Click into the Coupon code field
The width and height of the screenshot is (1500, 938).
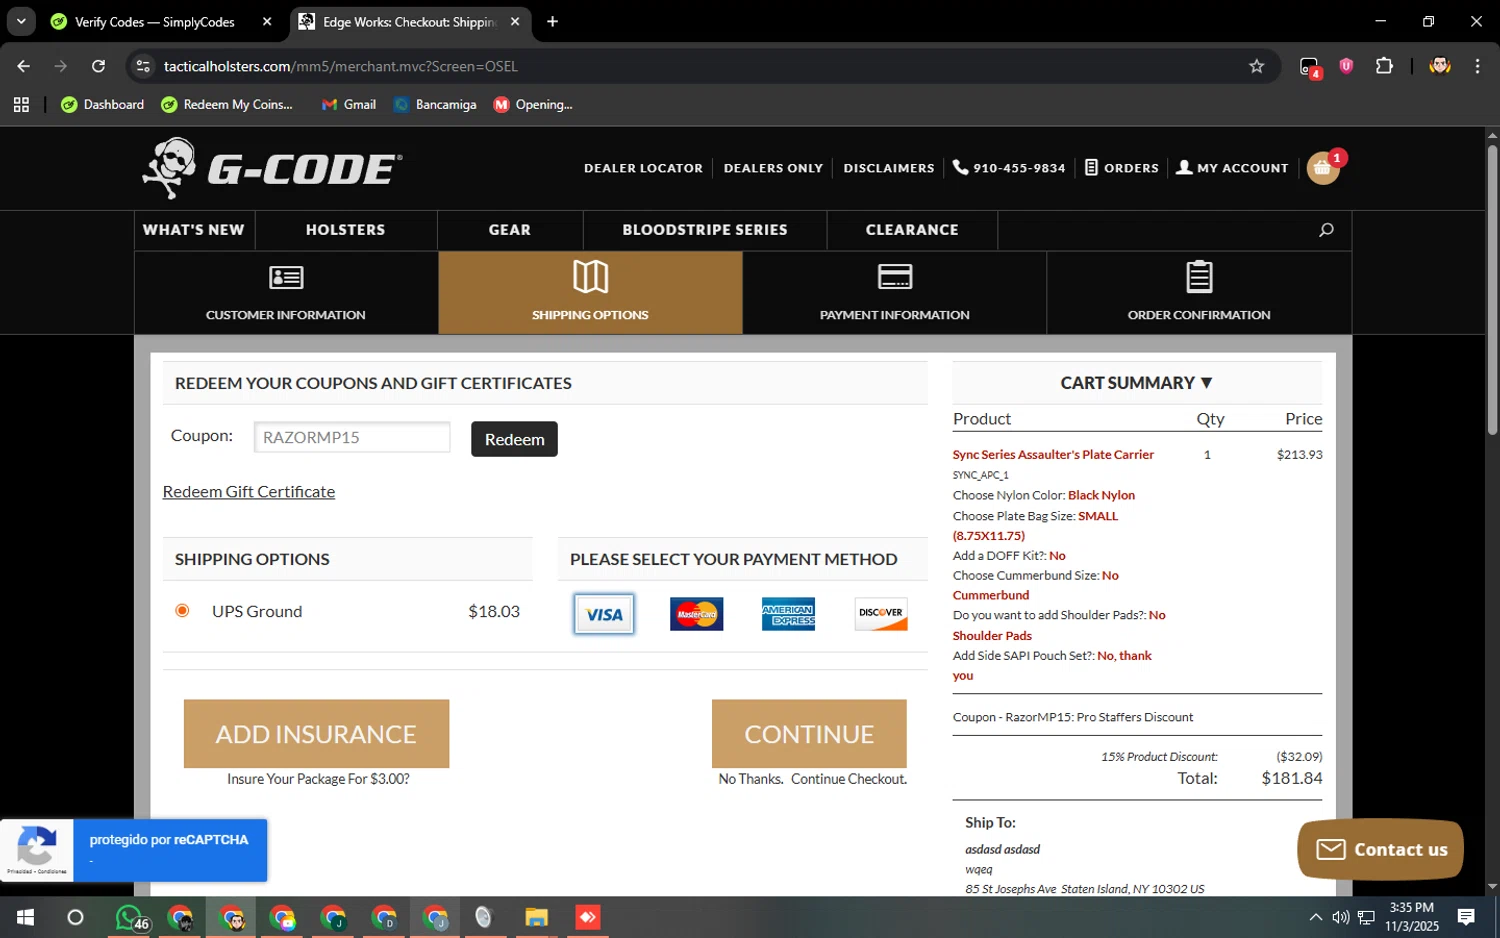click(352, 437)
